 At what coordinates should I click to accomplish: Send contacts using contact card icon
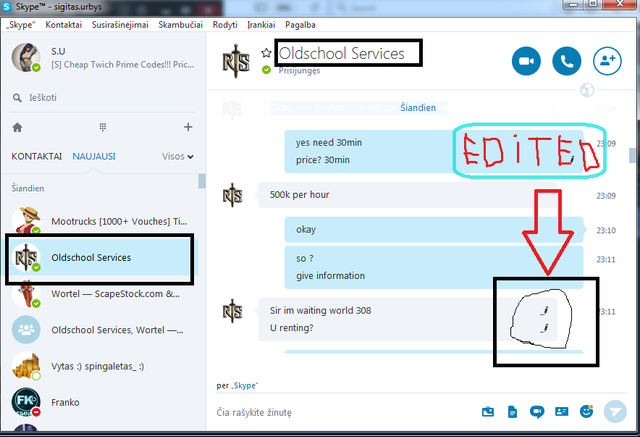tap(562, 411)
